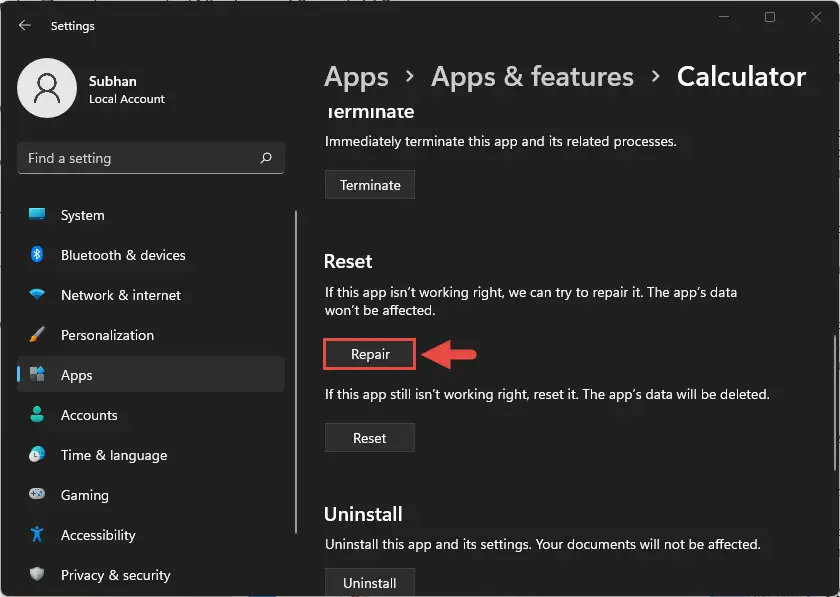Viewport: 840px width, 597px height.
Task: Minimize the Settings window
Action: (724, 17)
